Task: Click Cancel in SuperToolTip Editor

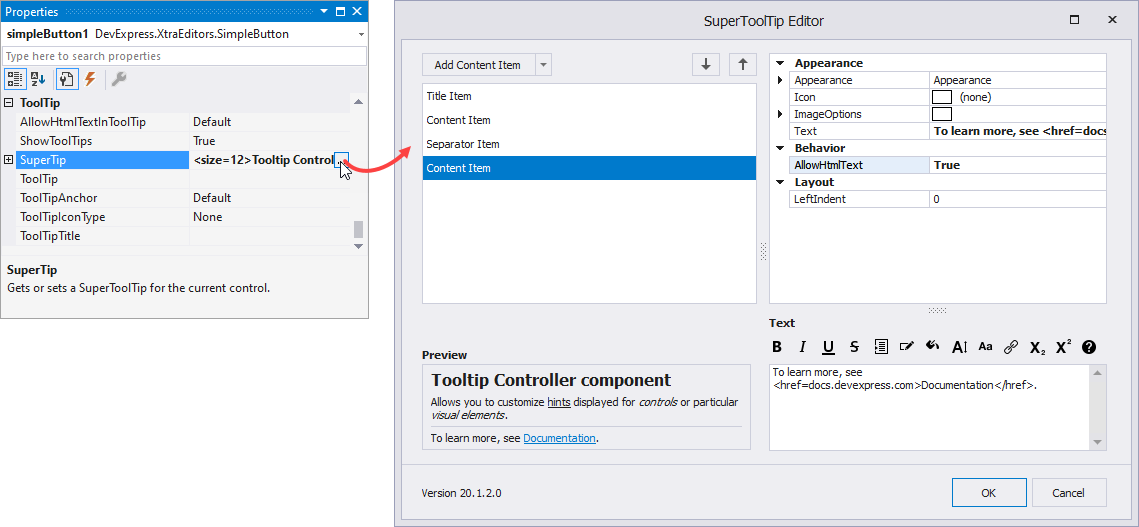Action: [1069, 492]
